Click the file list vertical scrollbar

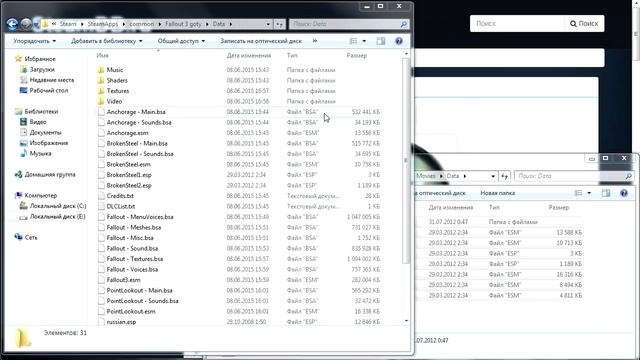point(406,160)
